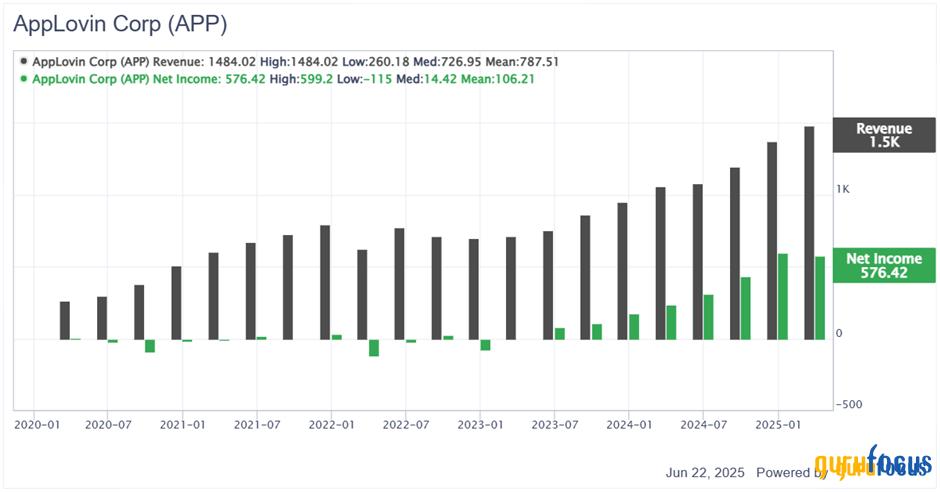Click the -500 y-axis label

pyautogui.click(x=848, y=405)
